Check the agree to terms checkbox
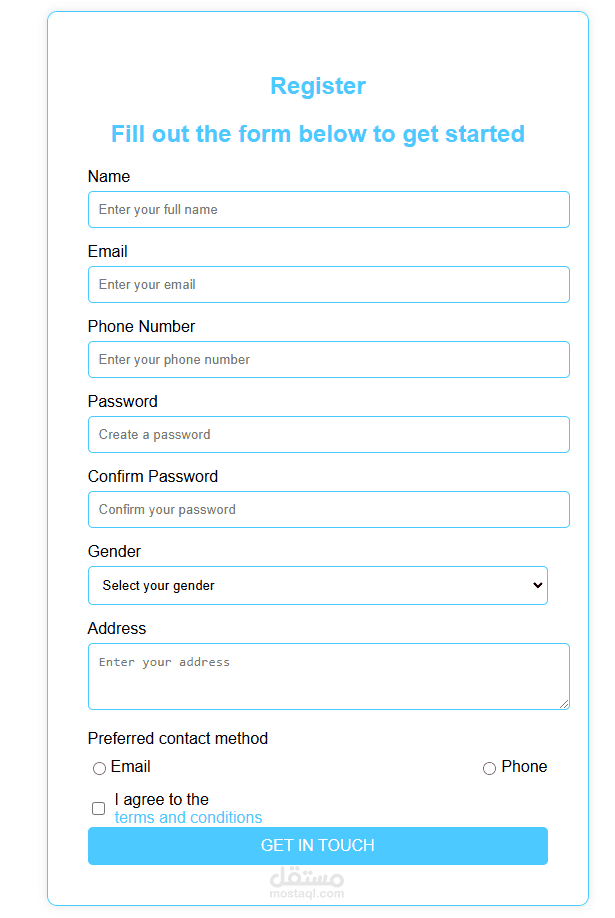Viewport: 615px width, 918px height. point(99,808)
